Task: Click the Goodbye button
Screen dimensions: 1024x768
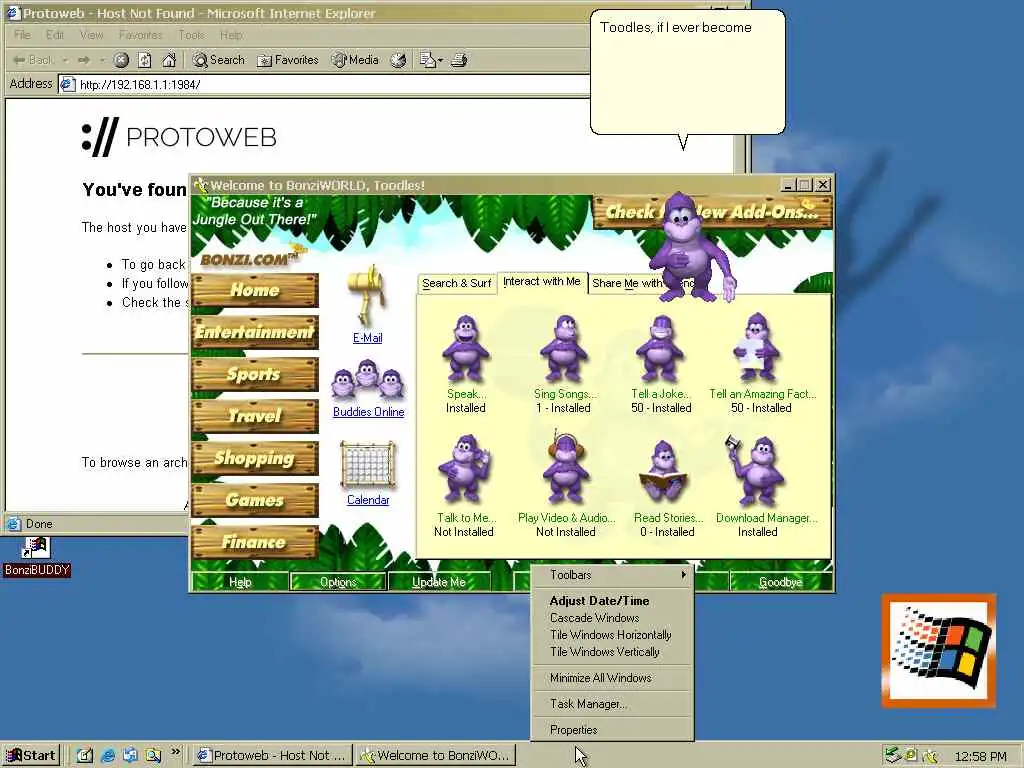Action: [781, 582]
